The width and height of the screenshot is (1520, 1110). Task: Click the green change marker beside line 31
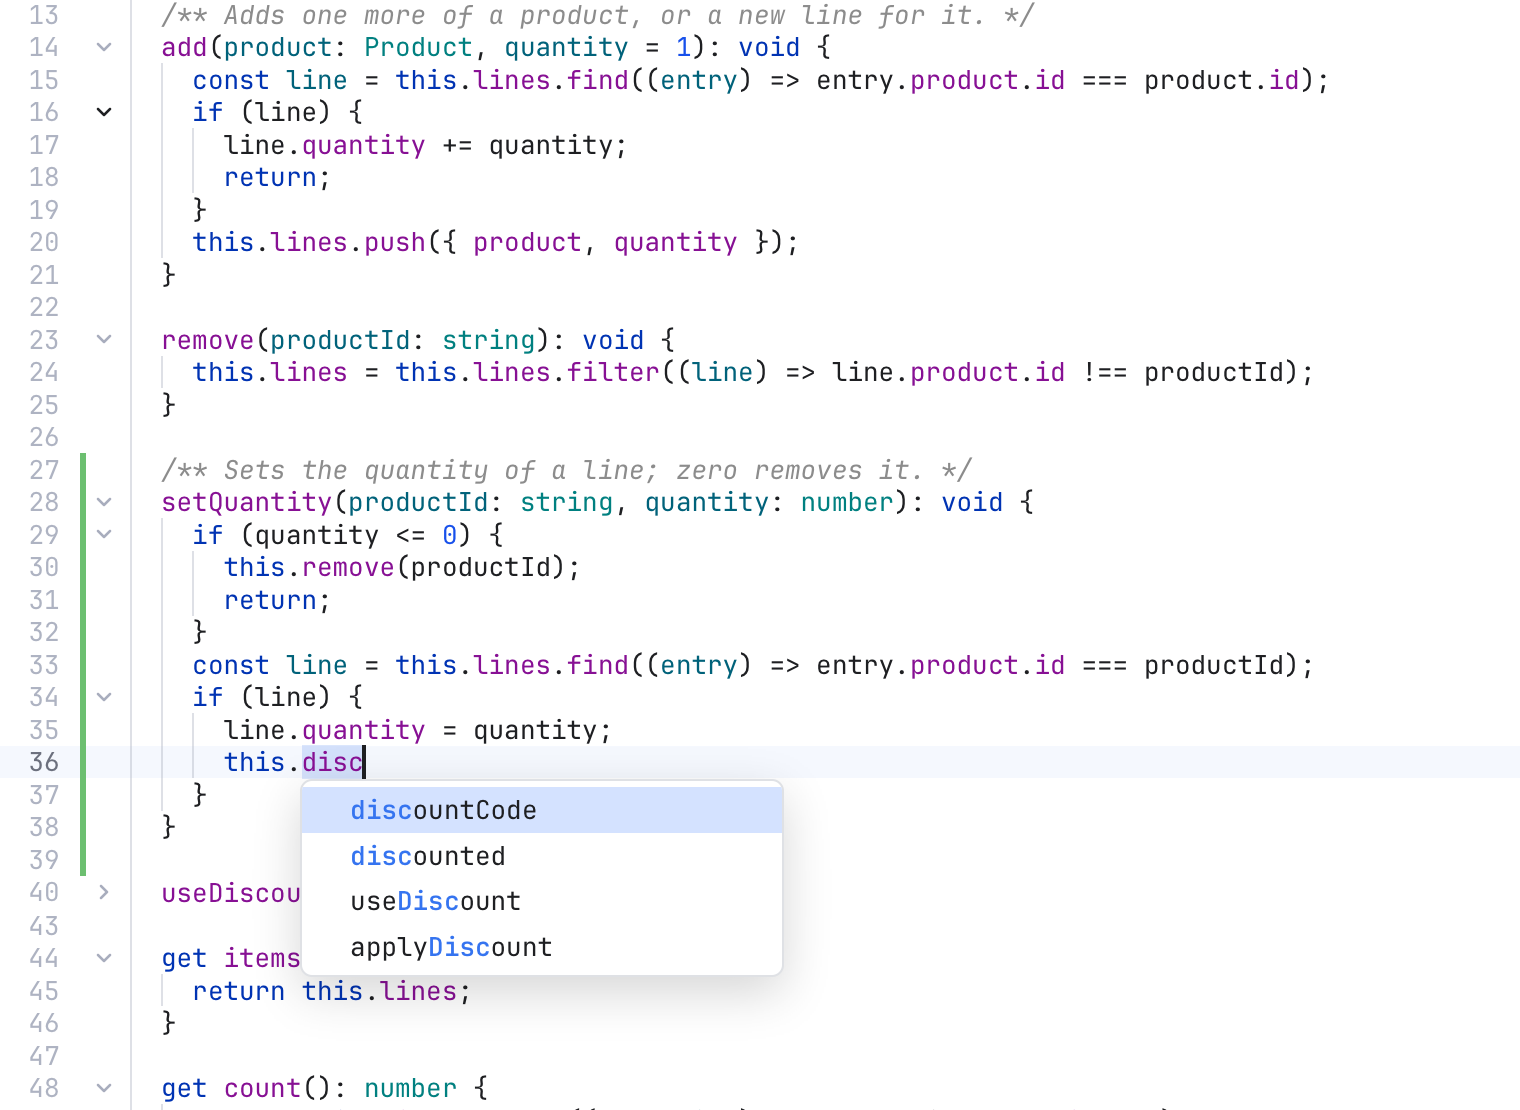point(83,600)
